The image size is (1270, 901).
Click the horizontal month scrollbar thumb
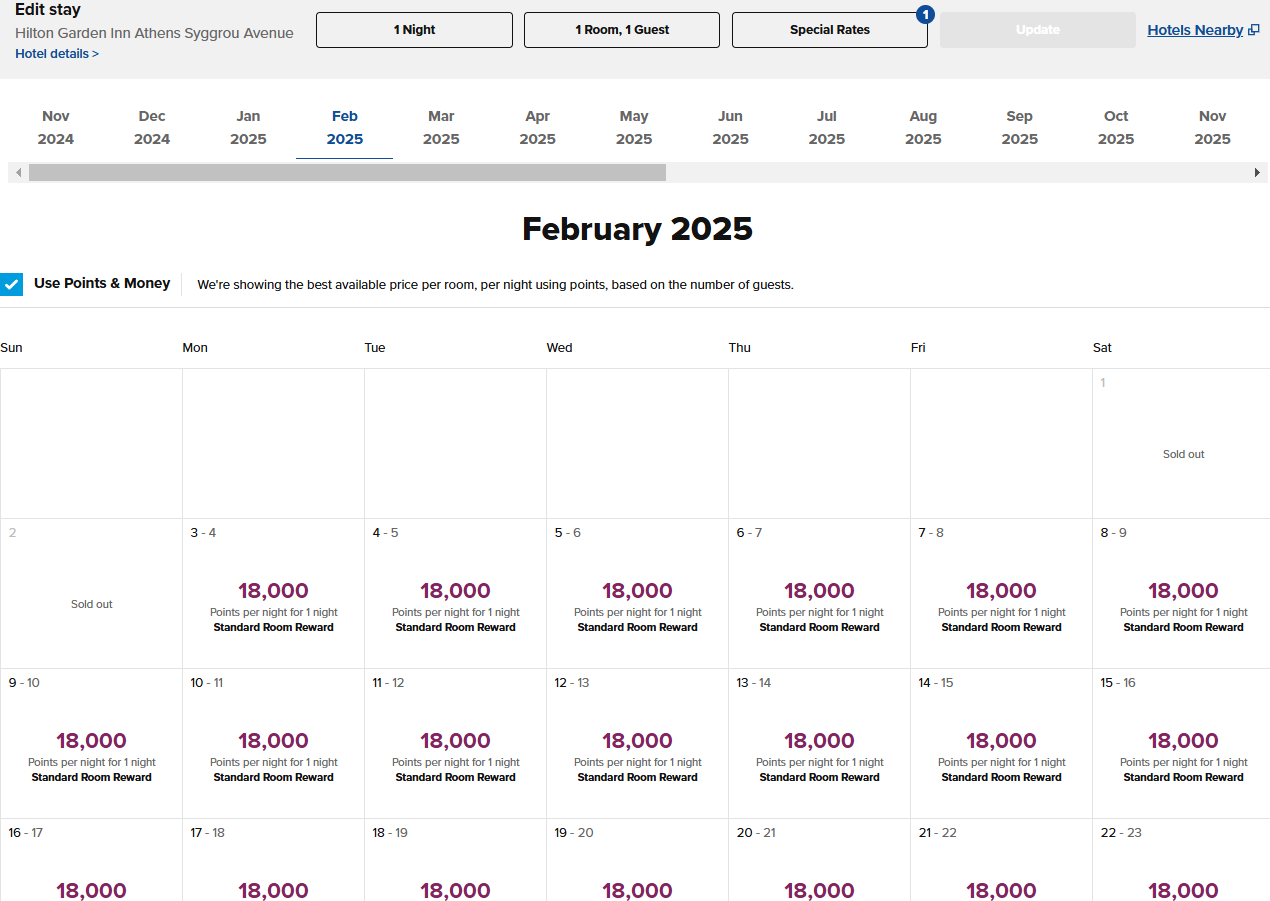[x=347, y=173]
